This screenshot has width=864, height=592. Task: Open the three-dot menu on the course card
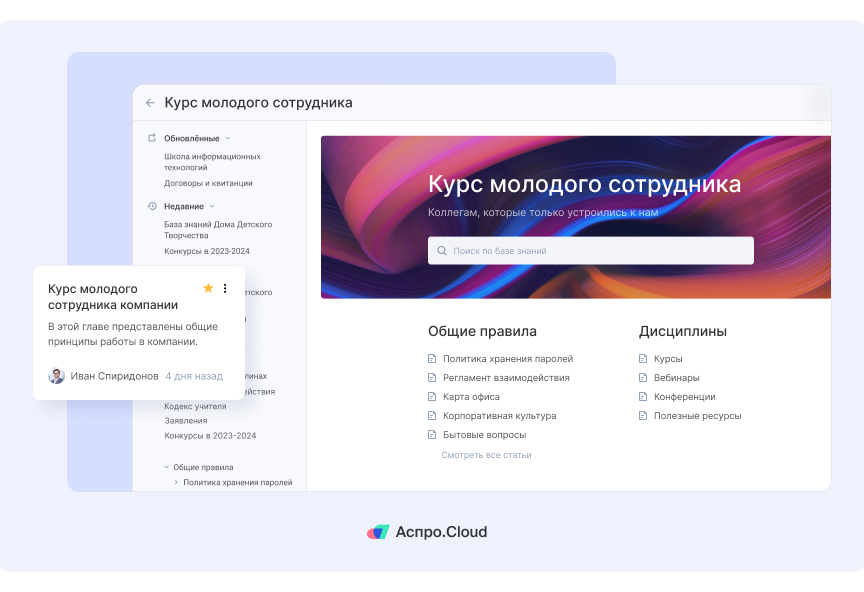pos(226,287)
